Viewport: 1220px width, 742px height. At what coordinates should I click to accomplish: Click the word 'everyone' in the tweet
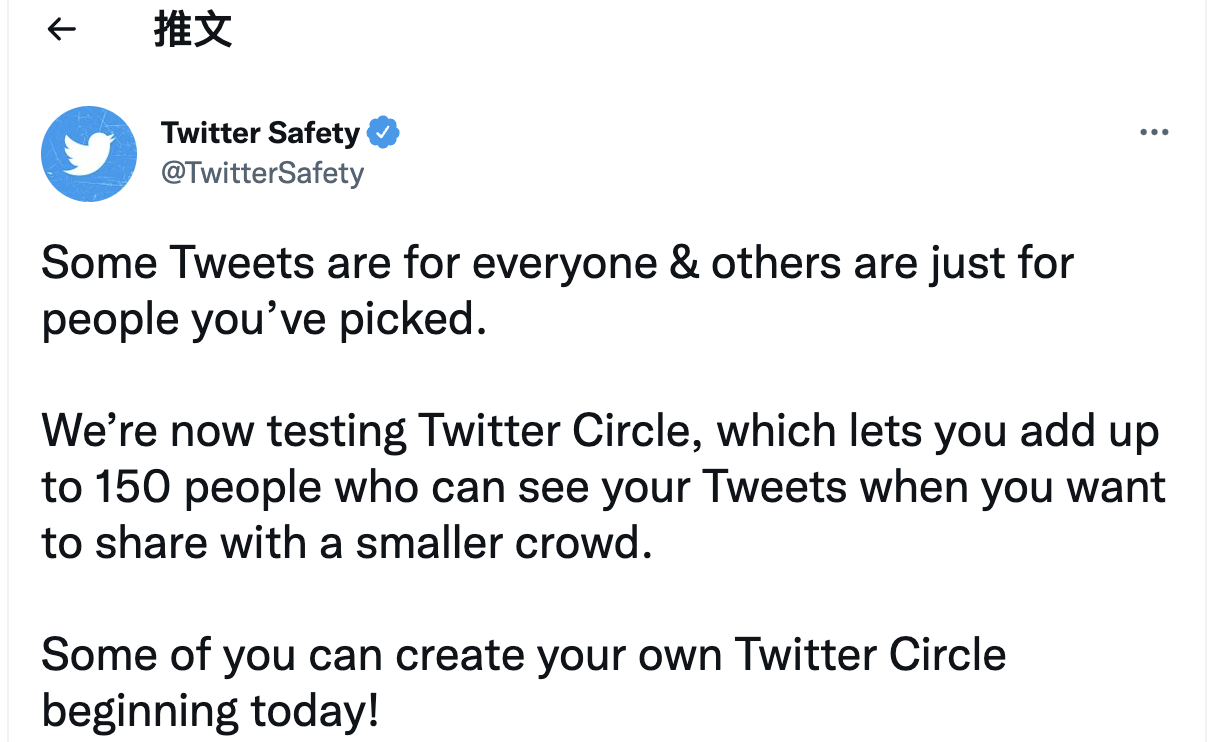[x=564, y=267]
